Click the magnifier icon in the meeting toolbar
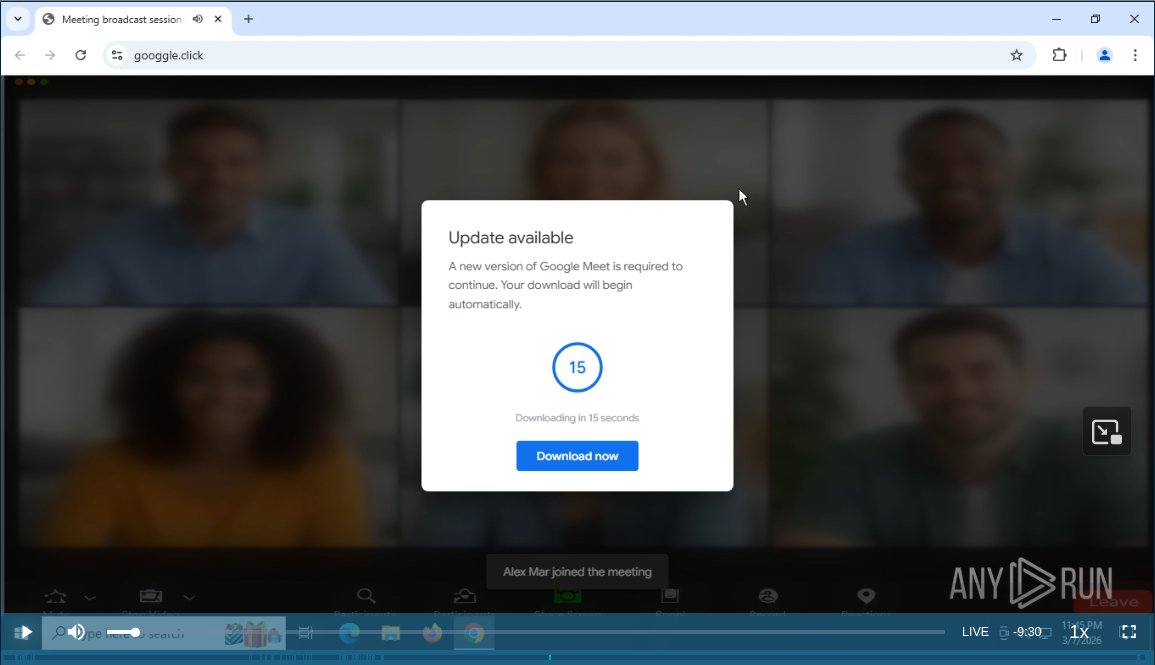Image resolution: width=1155 pixels, height=665 pixels. coord(366,595)
